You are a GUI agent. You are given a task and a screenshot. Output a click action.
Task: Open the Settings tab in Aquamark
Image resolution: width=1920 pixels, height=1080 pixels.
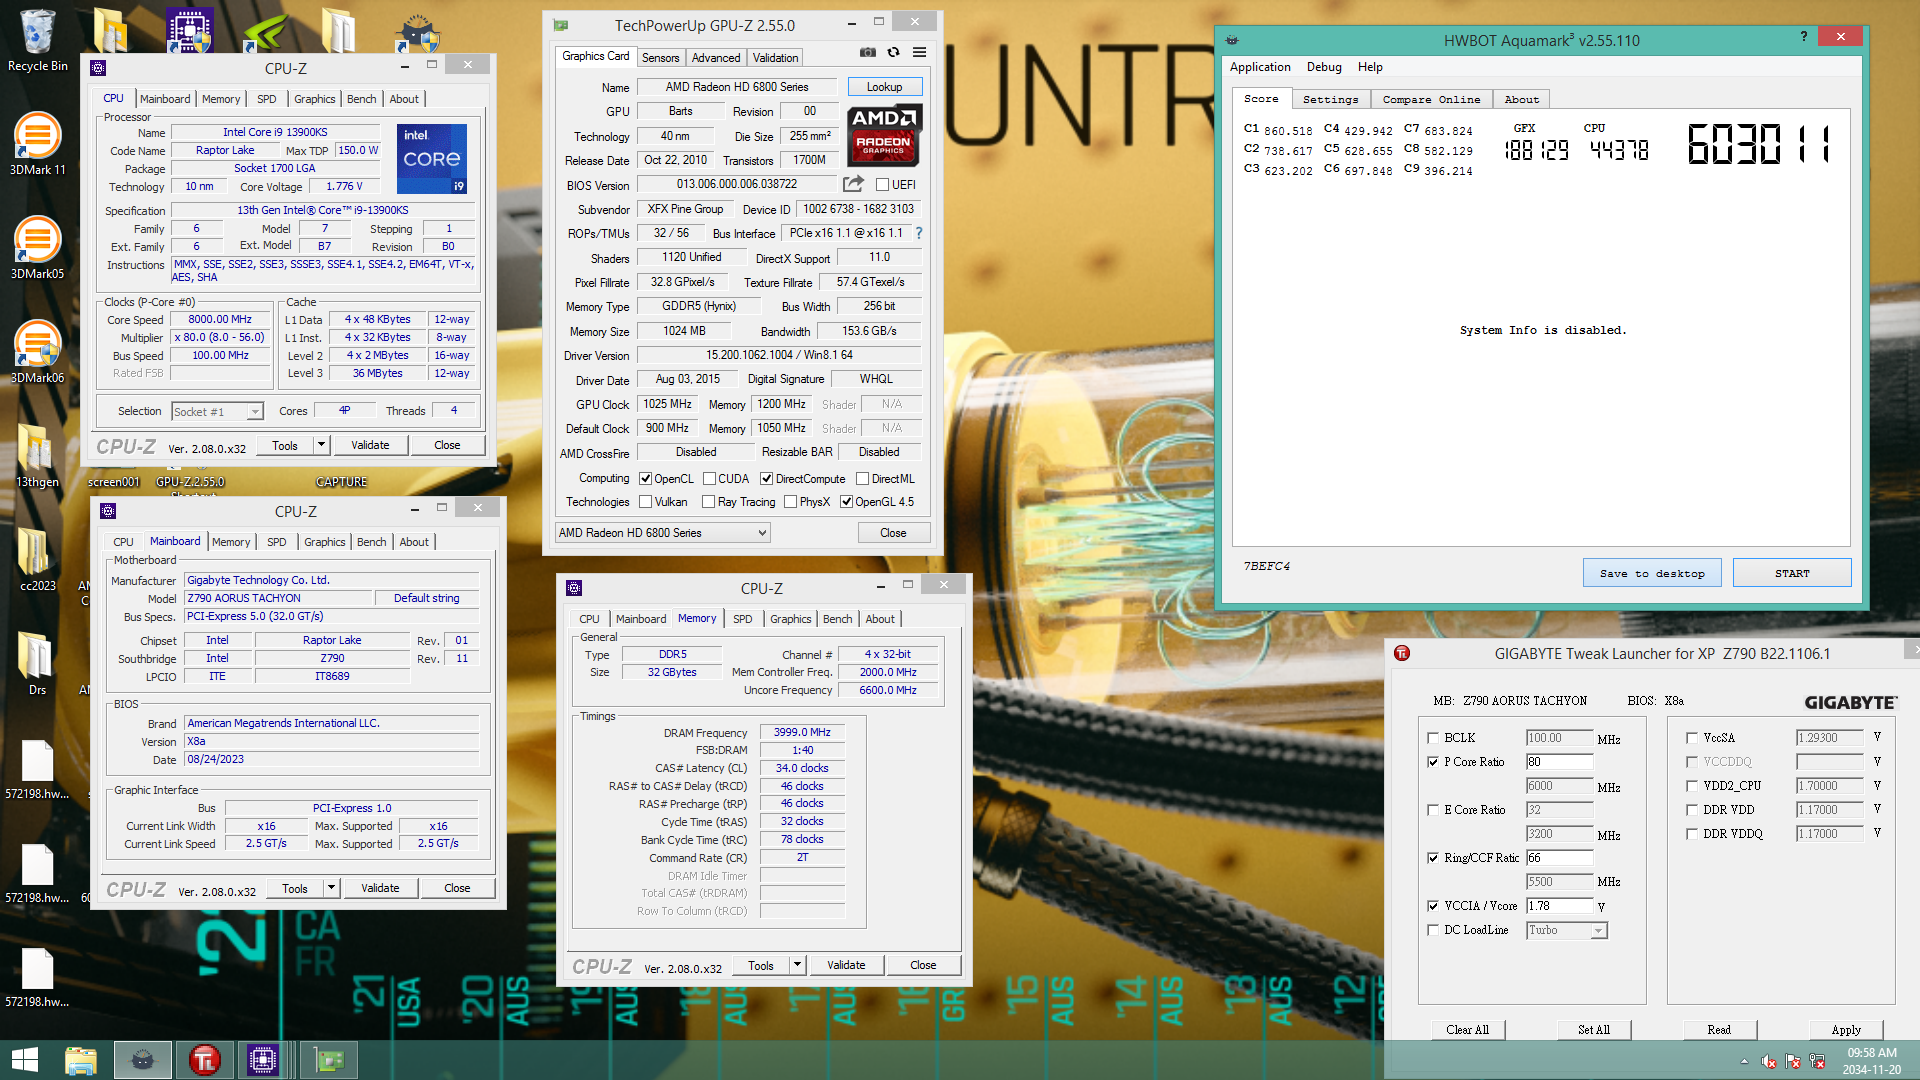click(x=1330, y=99)
